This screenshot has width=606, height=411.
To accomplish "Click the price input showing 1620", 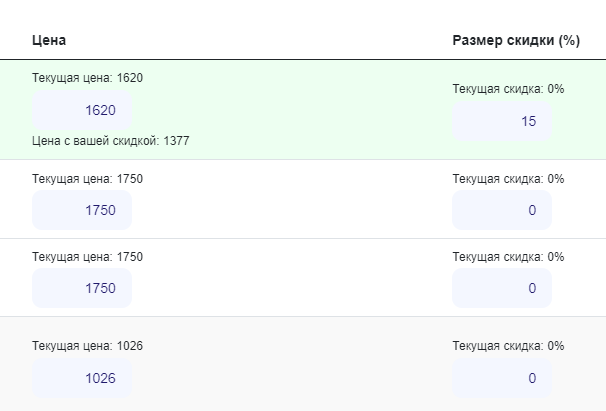I will point(82,110).
